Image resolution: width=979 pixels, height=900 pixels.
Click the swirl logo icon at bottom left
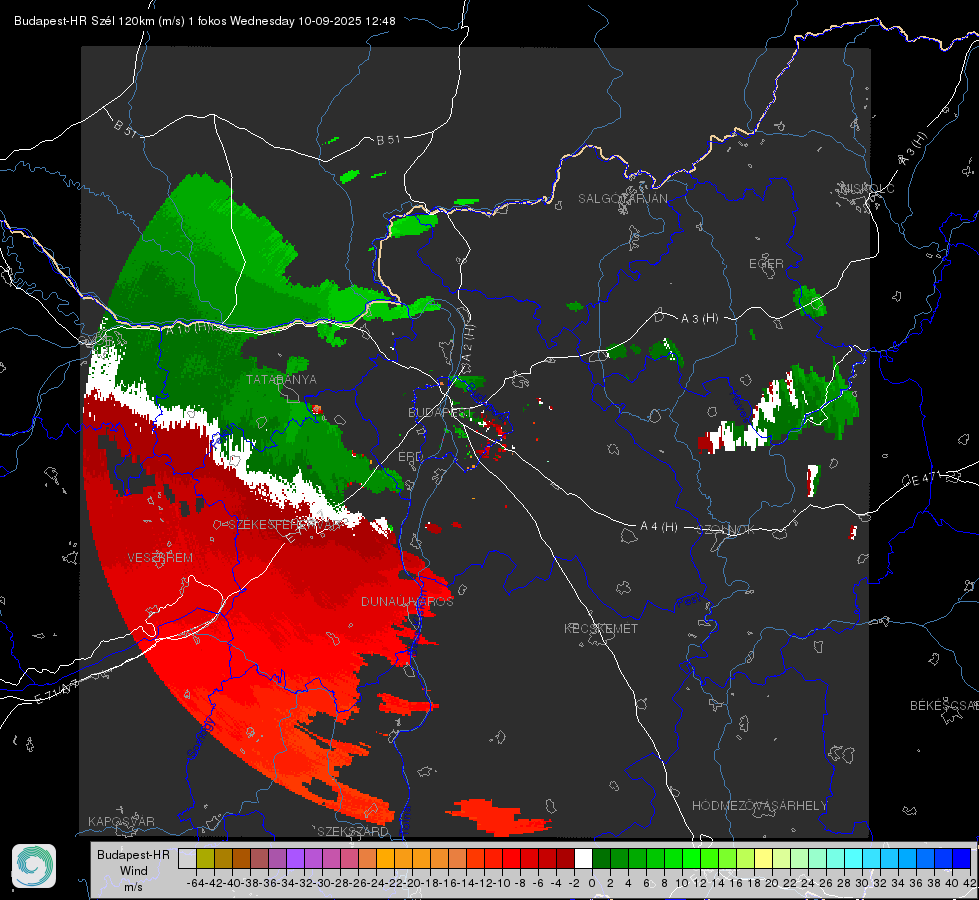tap(34, 866)
